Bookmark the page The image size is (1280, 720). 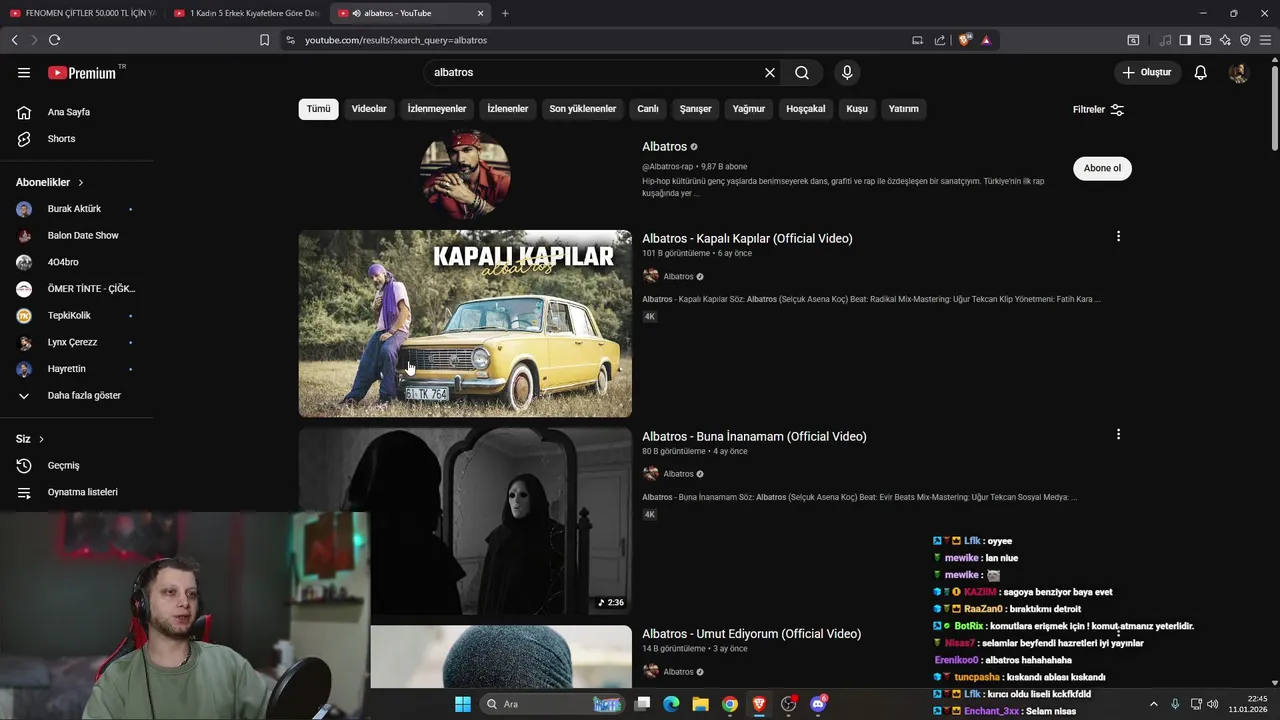point(264,40)
